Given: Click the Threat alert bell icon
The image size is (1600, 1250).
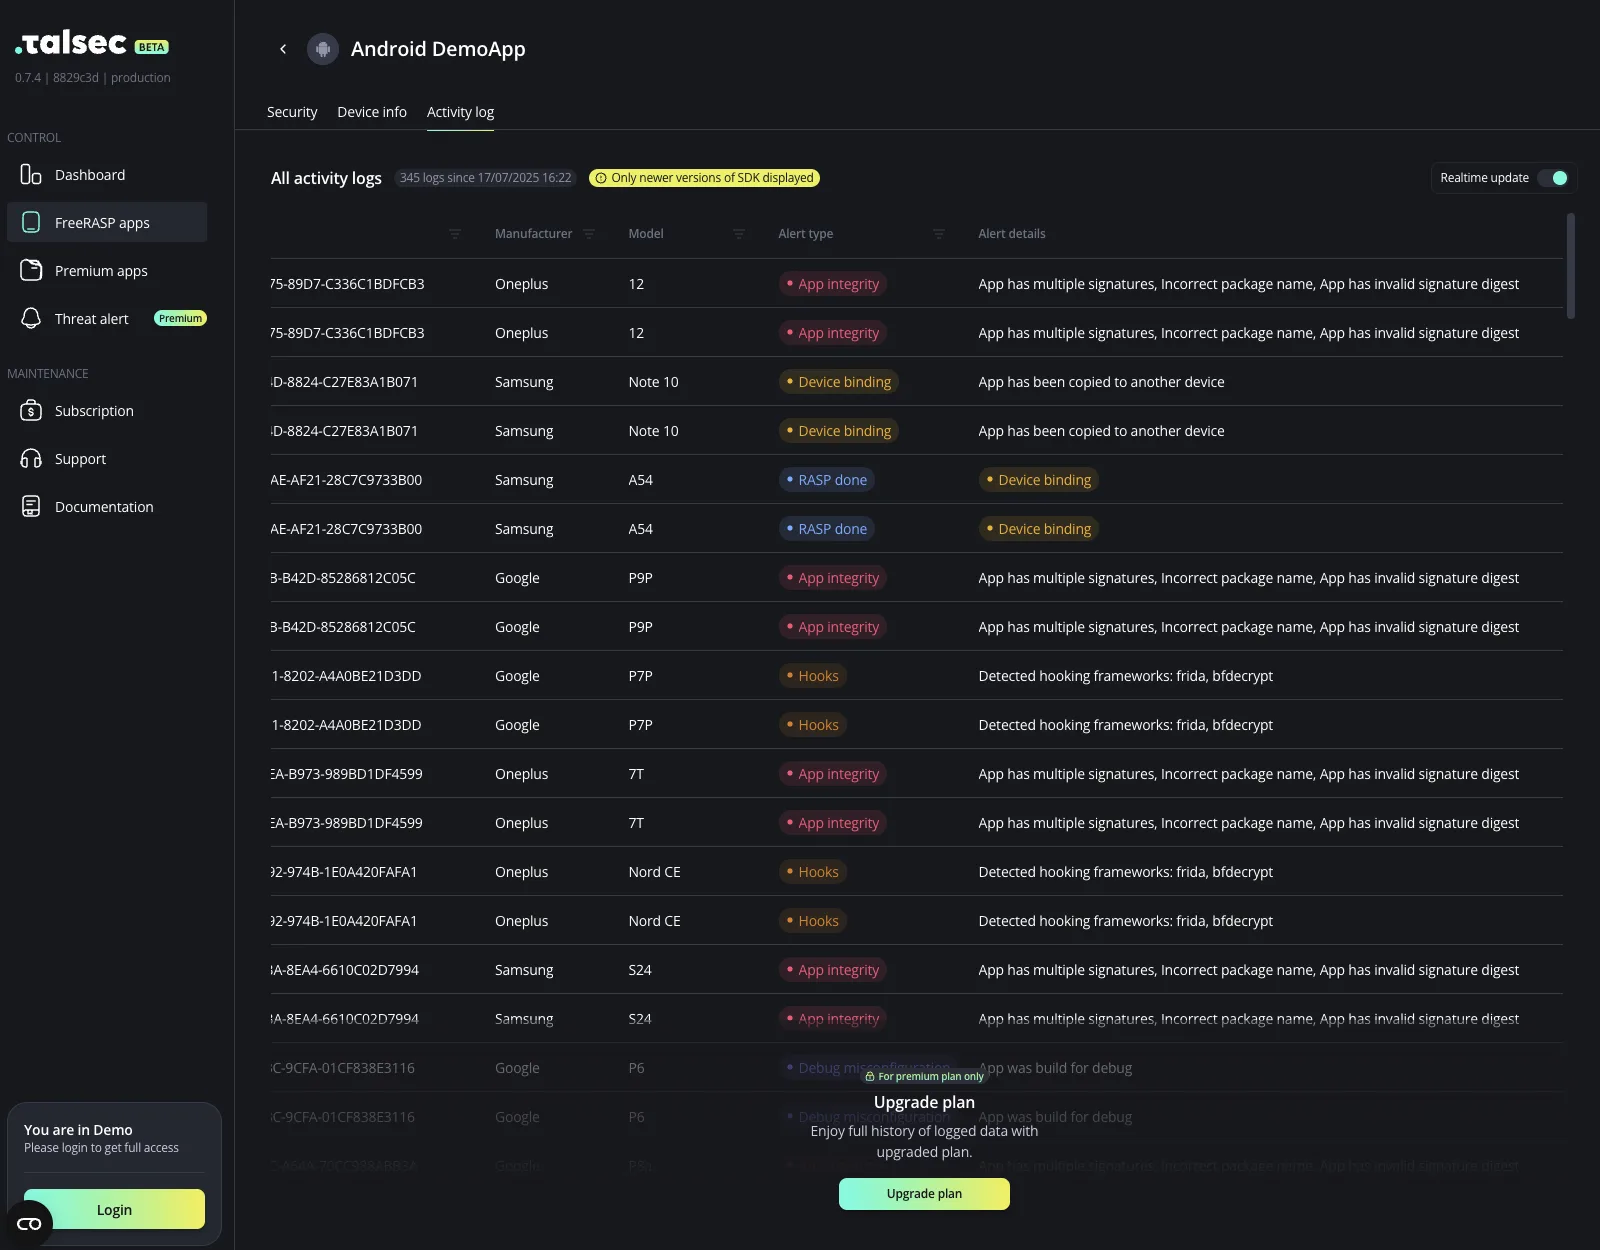Looking at the screenshot, I should coord(31,318).
